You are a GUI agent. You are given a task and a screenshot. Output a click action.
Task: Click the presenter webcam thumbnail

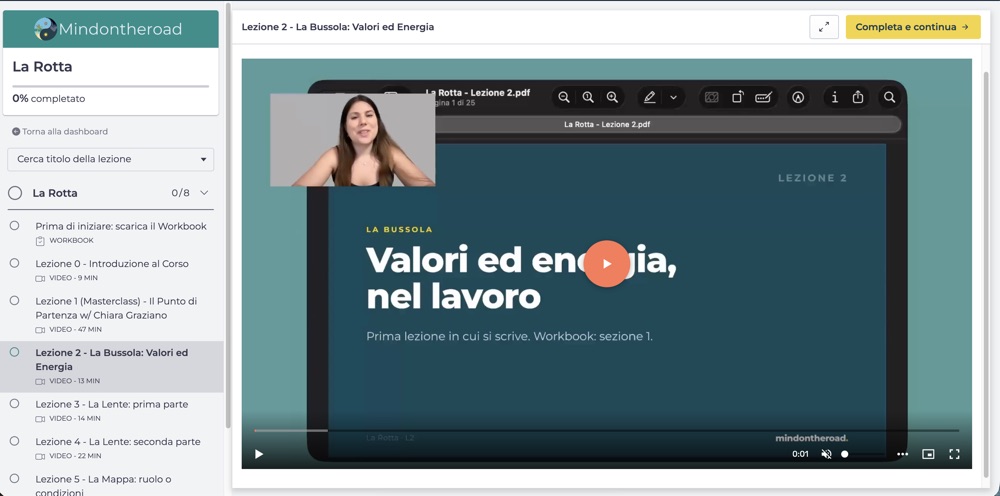coord(353,140)
